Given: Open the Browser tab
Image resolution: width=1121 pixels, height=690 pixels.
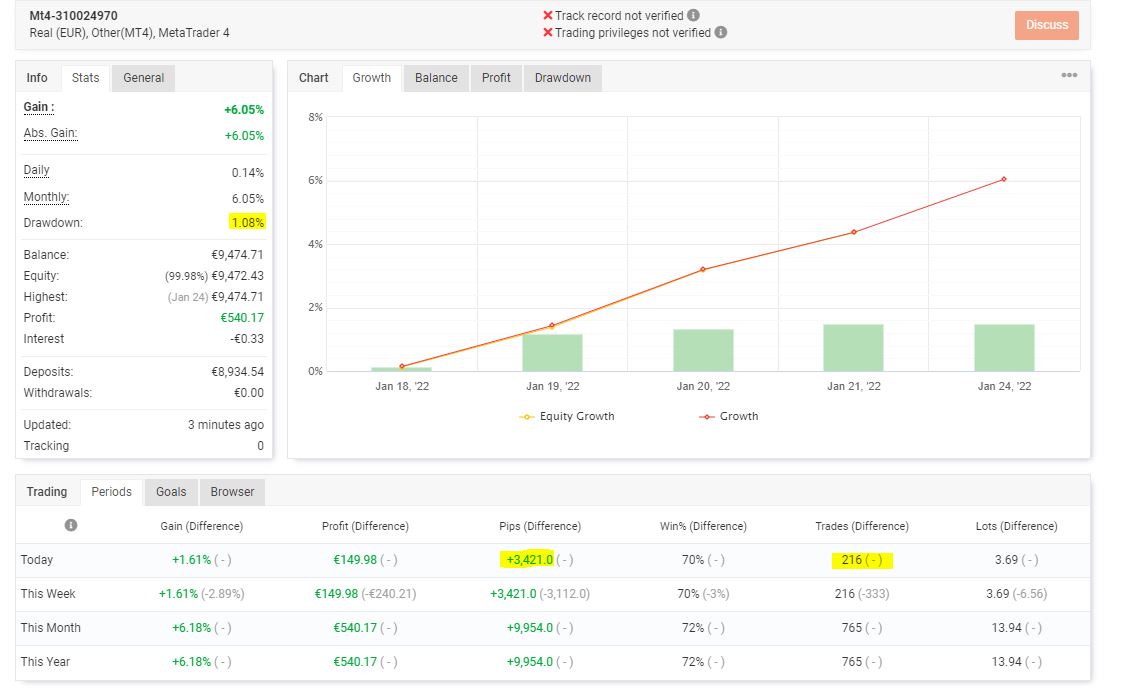Looking at the screenshot, I should pyautogui.click(x=232, y=492).
